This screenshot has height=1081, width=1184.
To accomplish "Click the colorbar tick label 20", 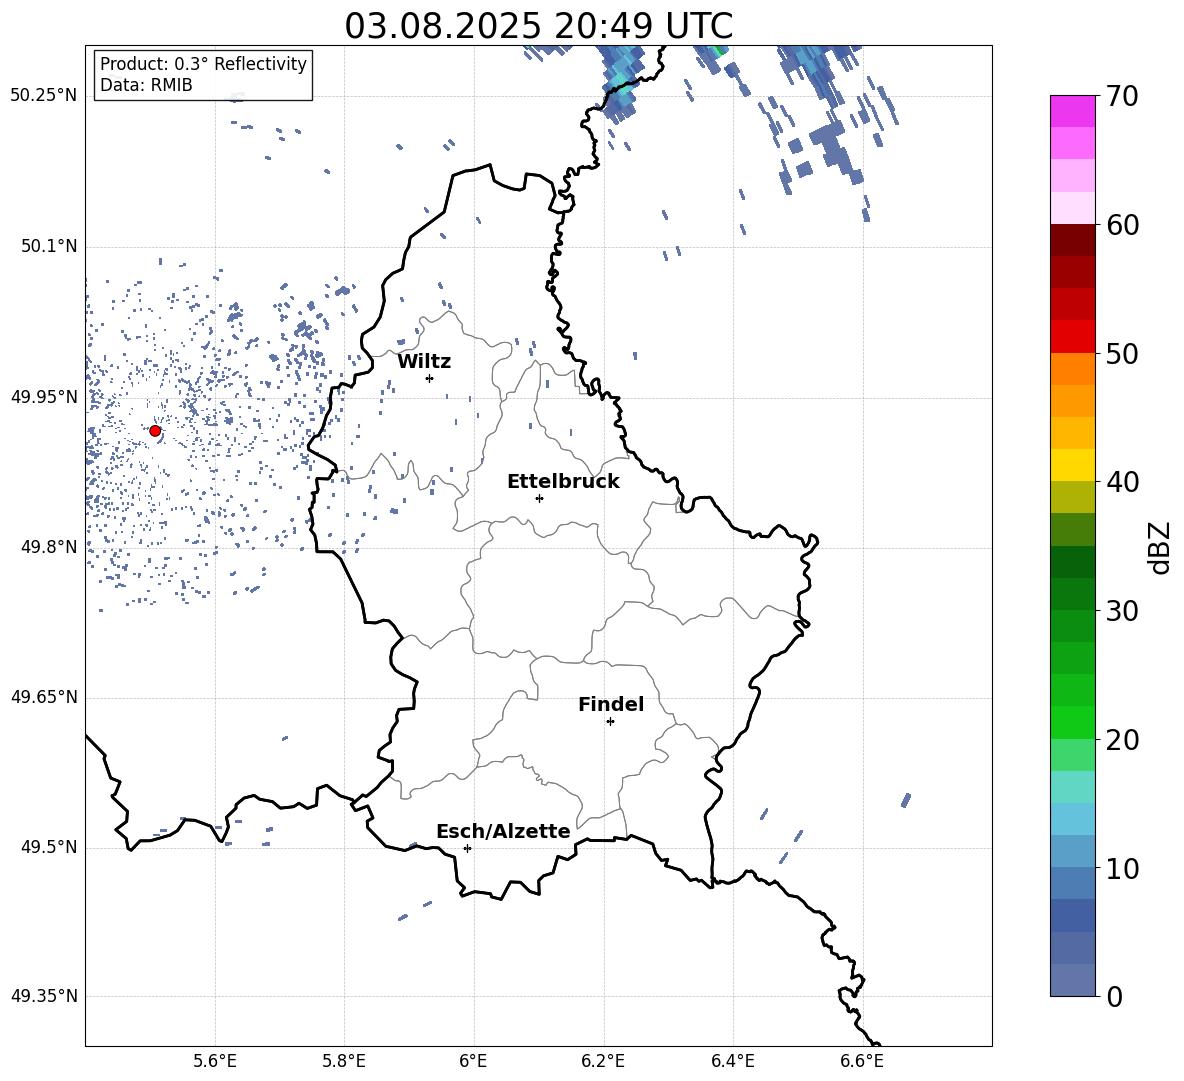I will point(1122,740).
